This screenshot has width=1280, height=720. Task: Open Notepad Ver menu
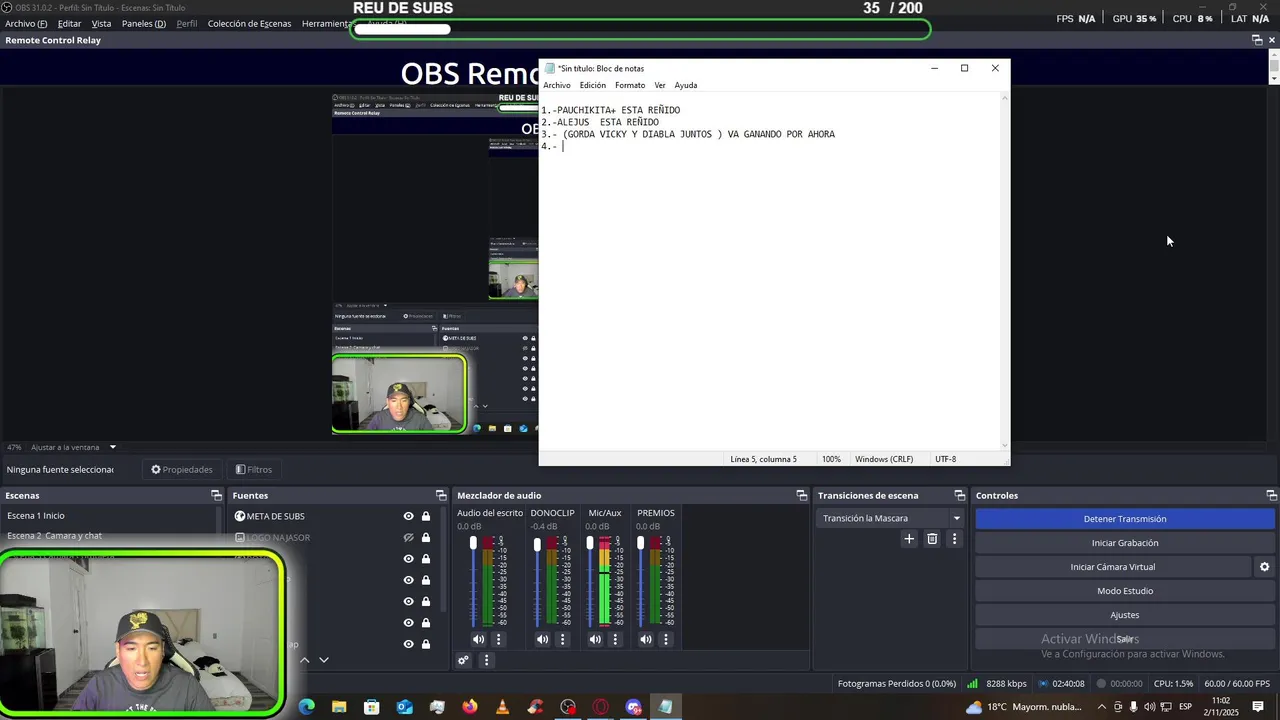pos(660,85)
